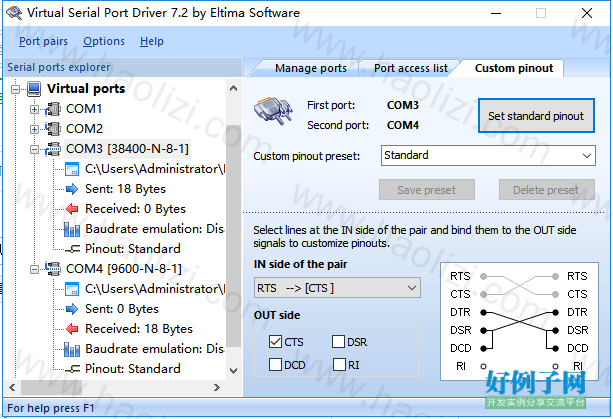Click the Set standard pinout button

coord(536,116)
